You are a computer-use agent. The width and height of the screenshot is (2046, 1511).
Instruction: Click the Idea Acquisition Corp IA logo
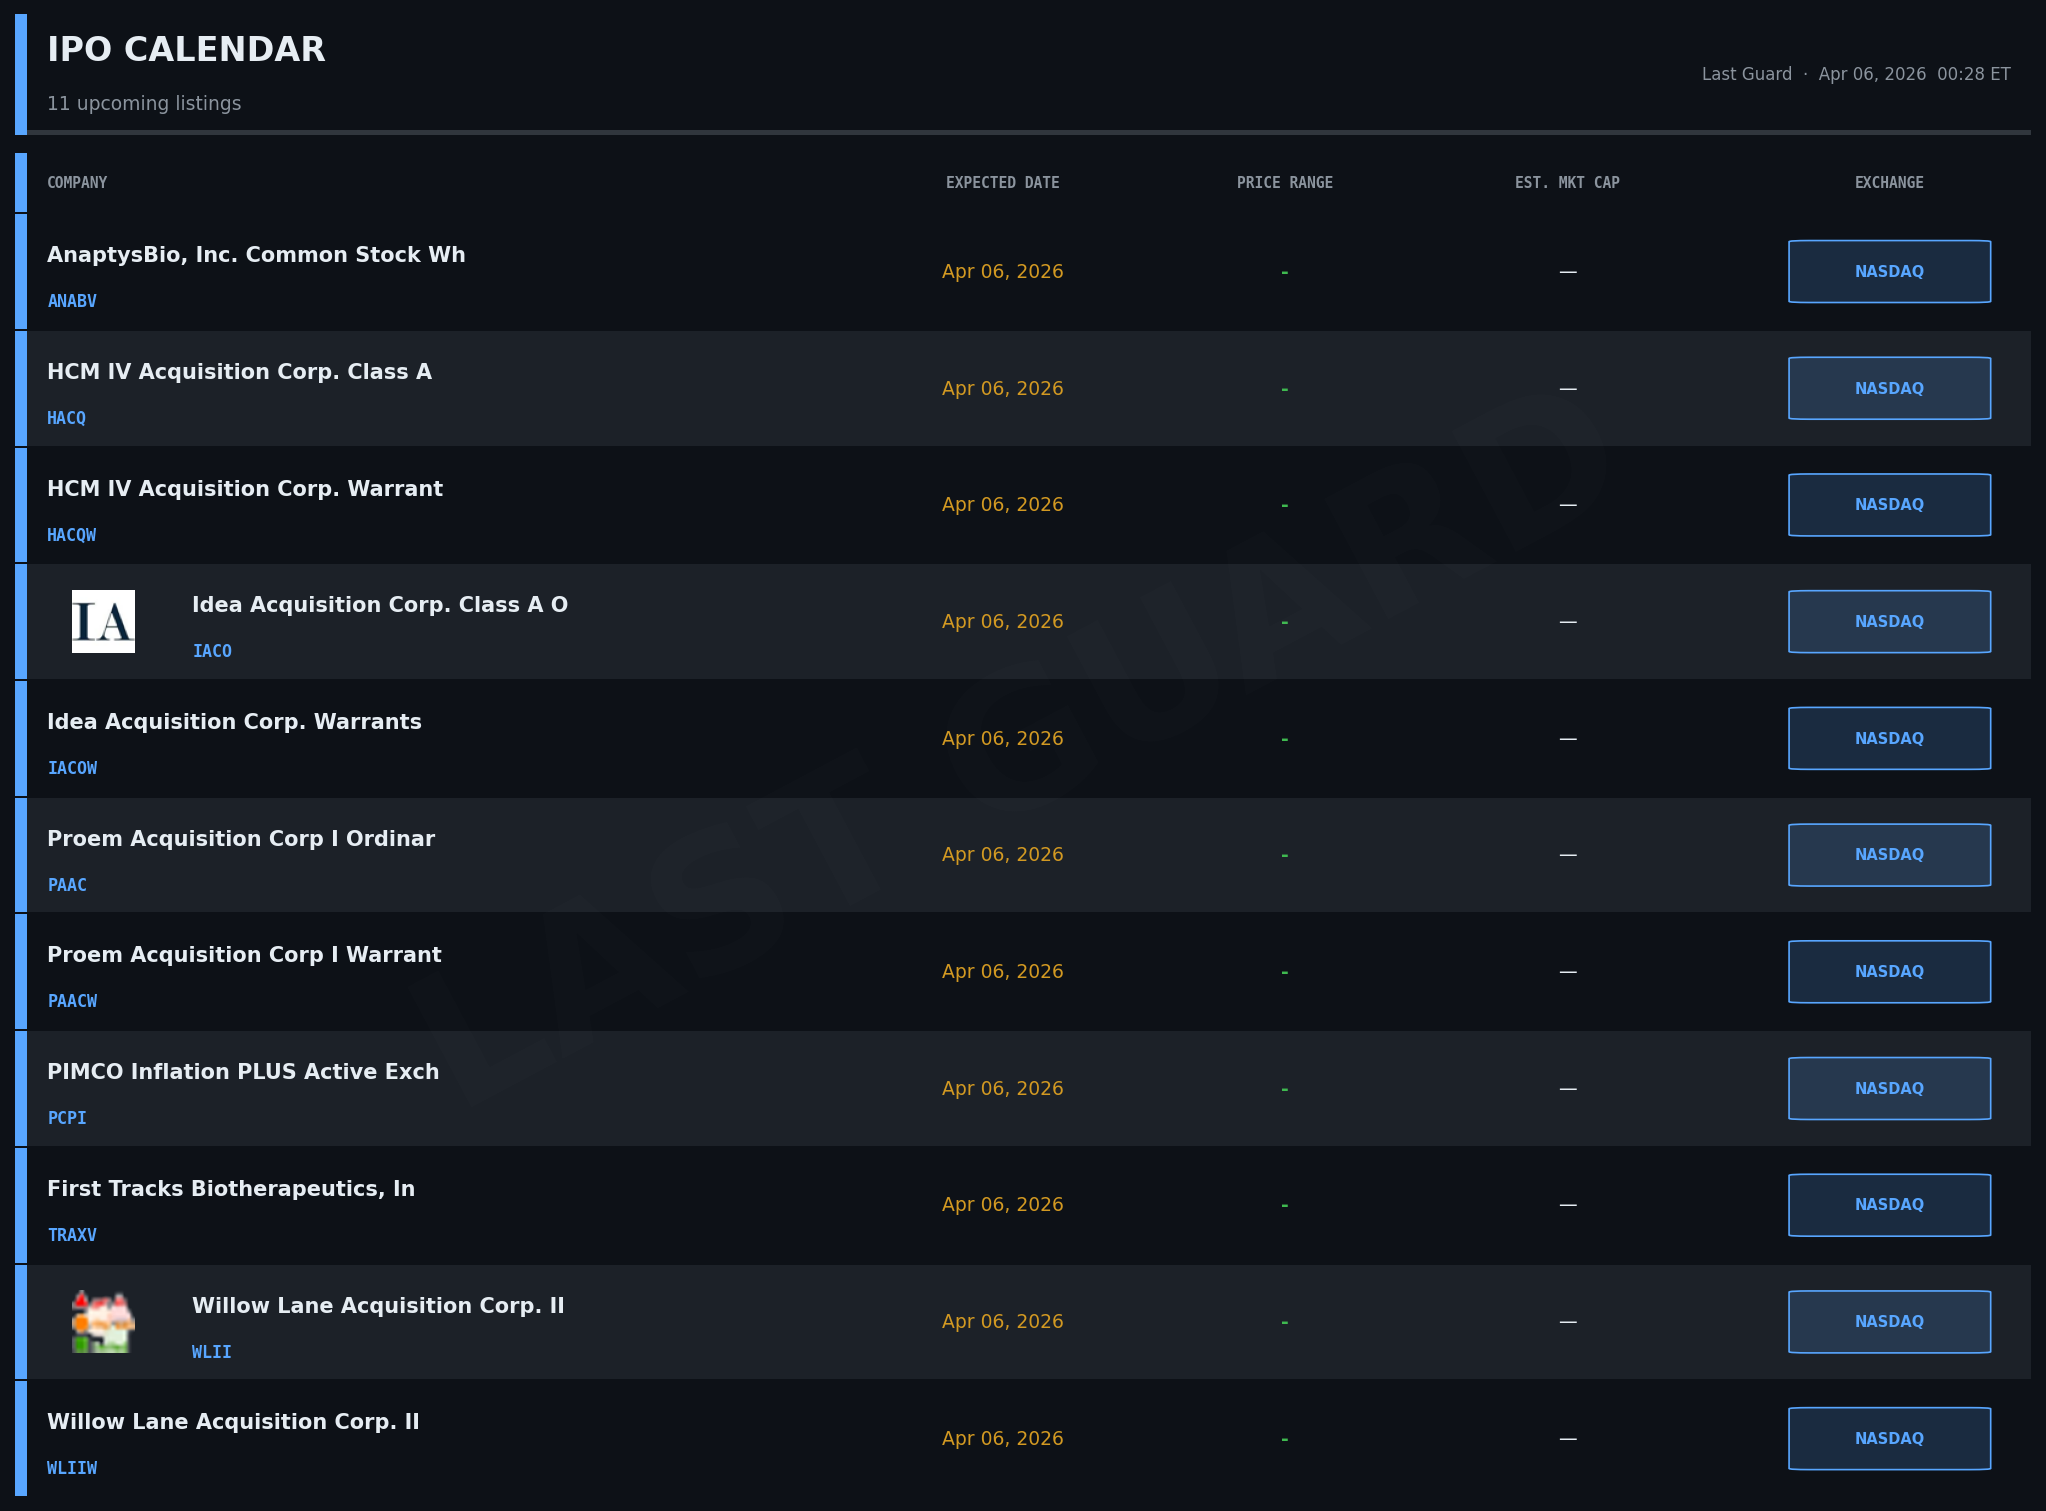point(103,621)
